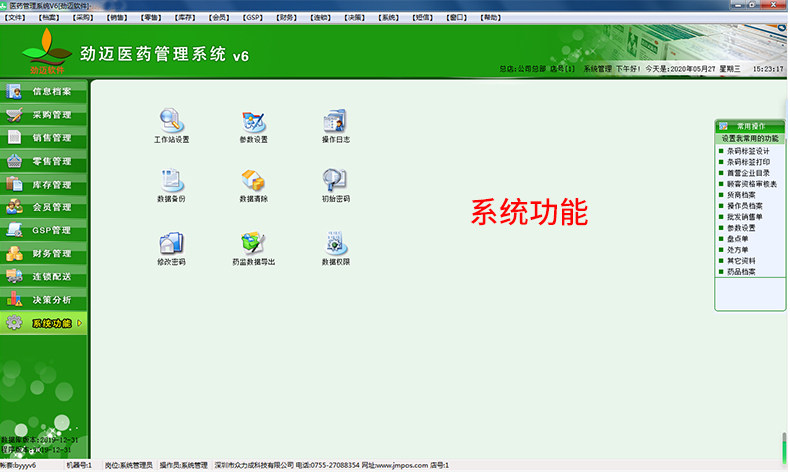Select 库存管理 in the left sidebar
Image resolution: width=790 pixels, height=472 pixels.
(43, 184)
